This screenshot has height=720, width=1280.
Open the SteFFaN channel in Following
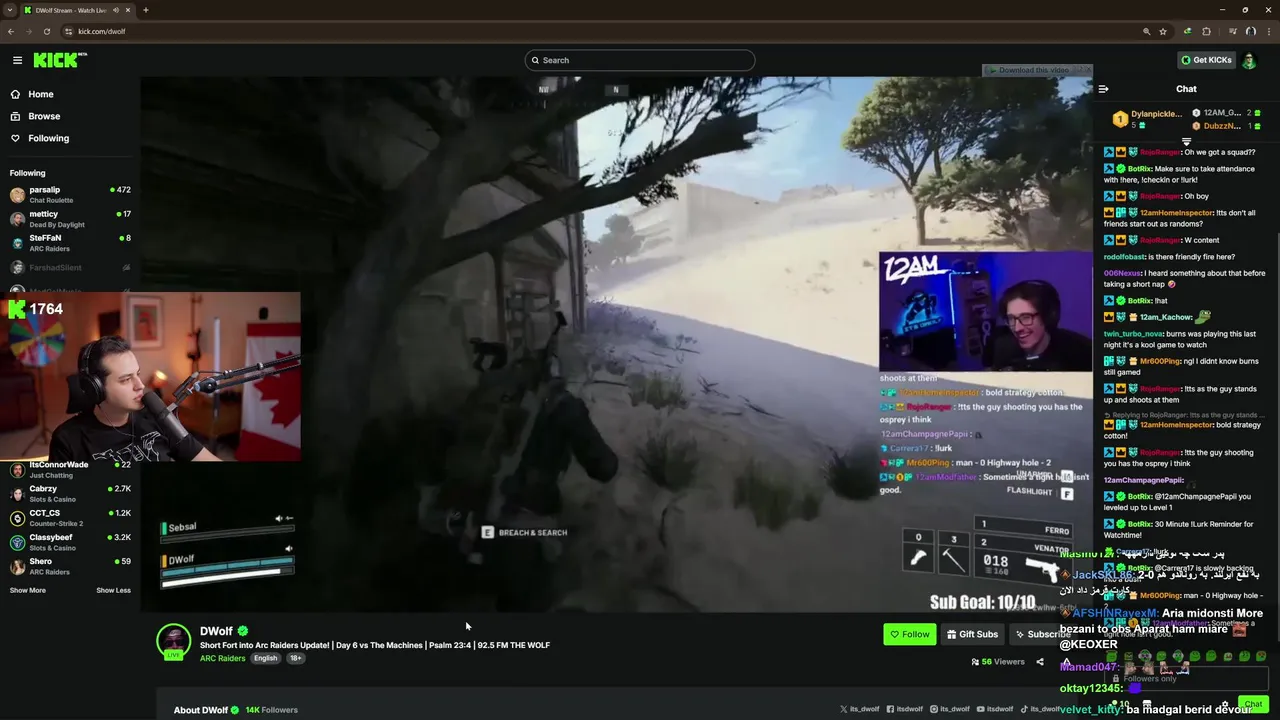point(70,242)
